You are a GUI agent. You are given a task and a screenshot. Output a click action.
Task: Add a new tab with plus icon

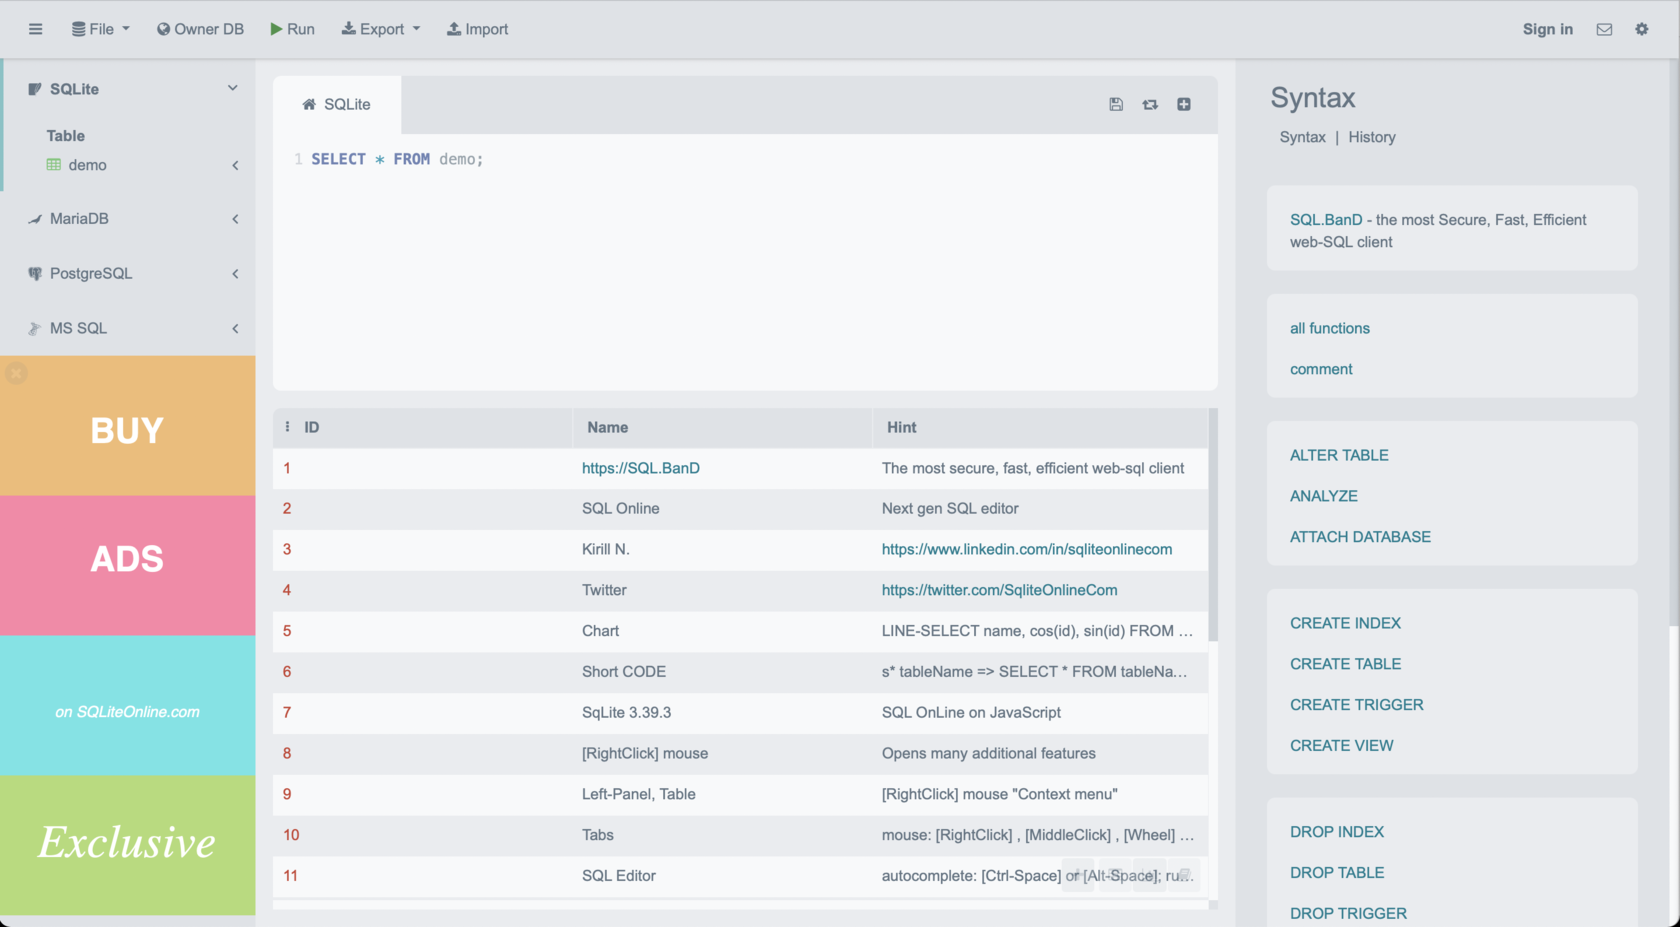(1184, 104)
